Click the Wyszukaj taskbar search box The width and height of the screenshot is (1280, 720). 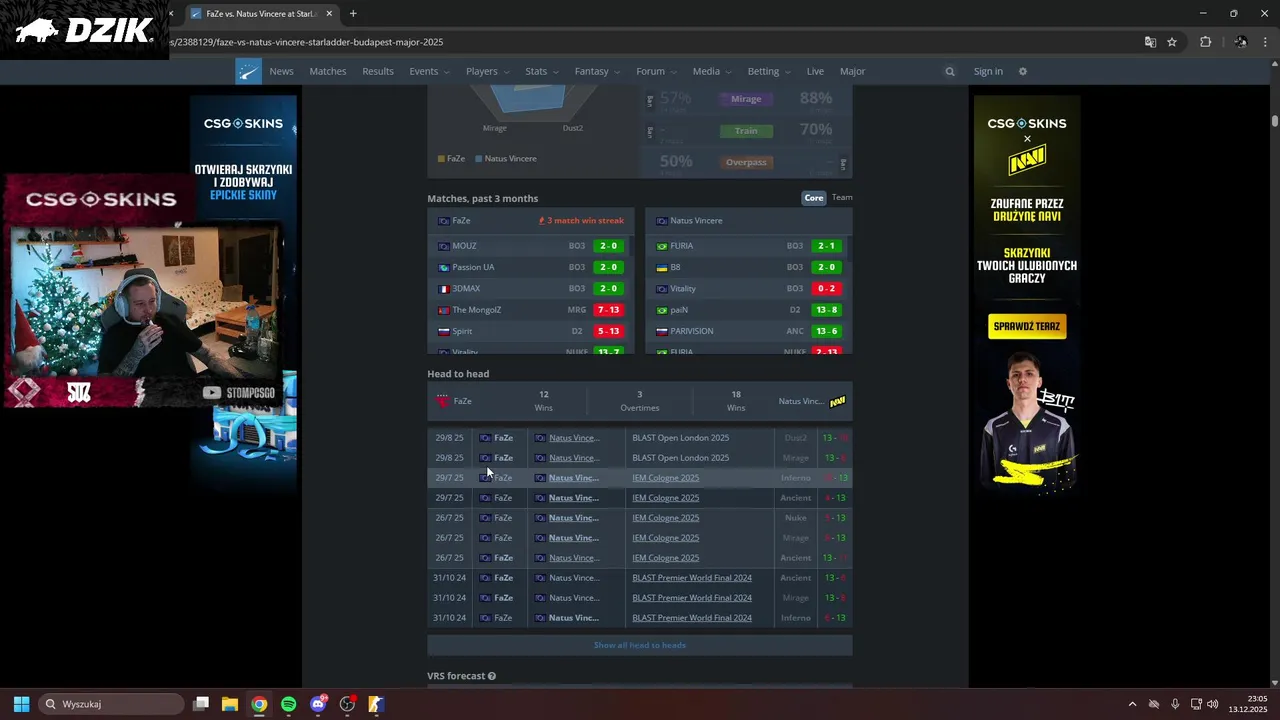point(110,704)
